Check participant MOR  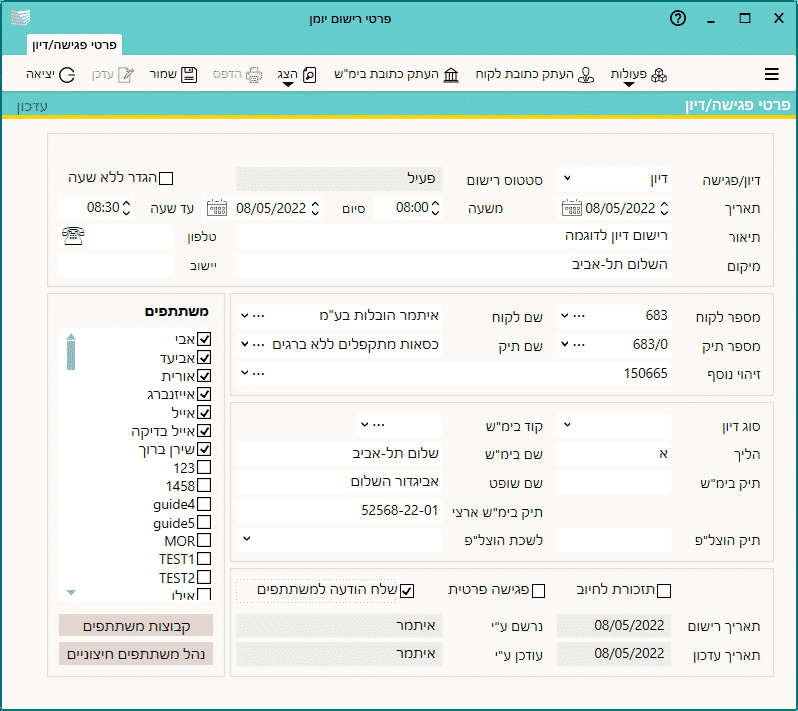point(204,540)
